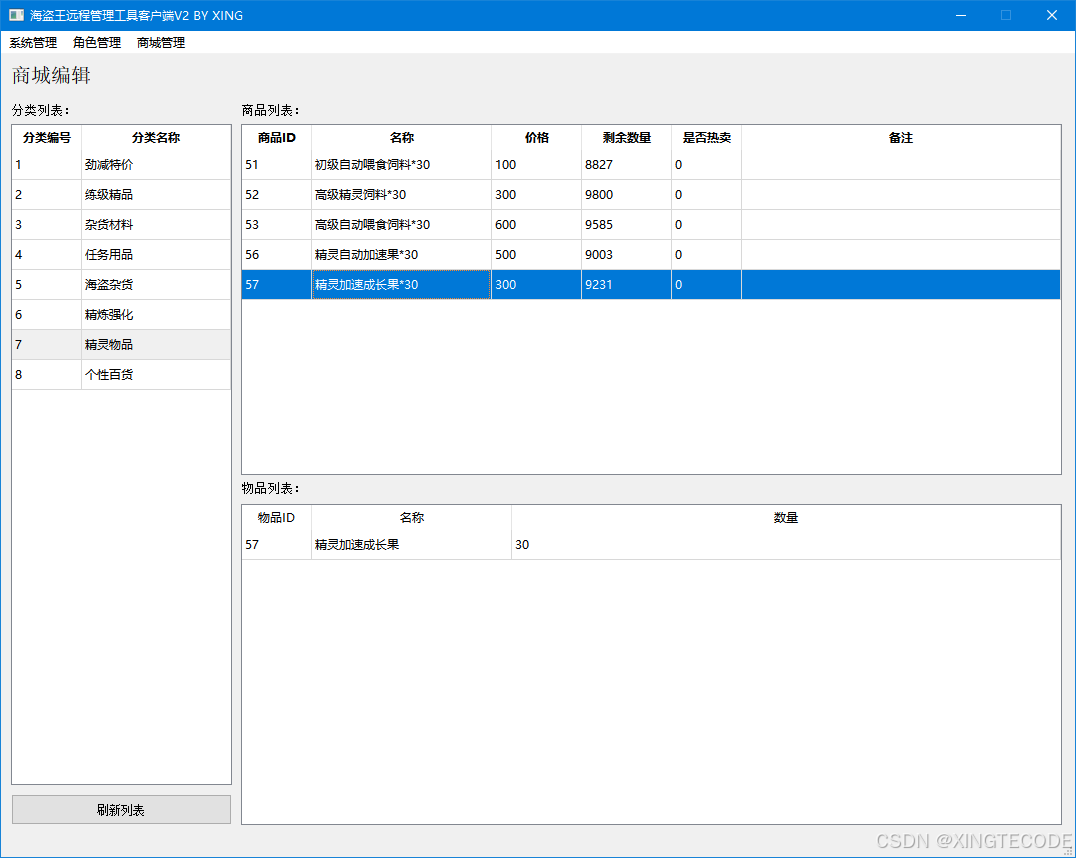Click price cell 100
The width and height of the screenshot is (1076, 858).
point(537,165)
